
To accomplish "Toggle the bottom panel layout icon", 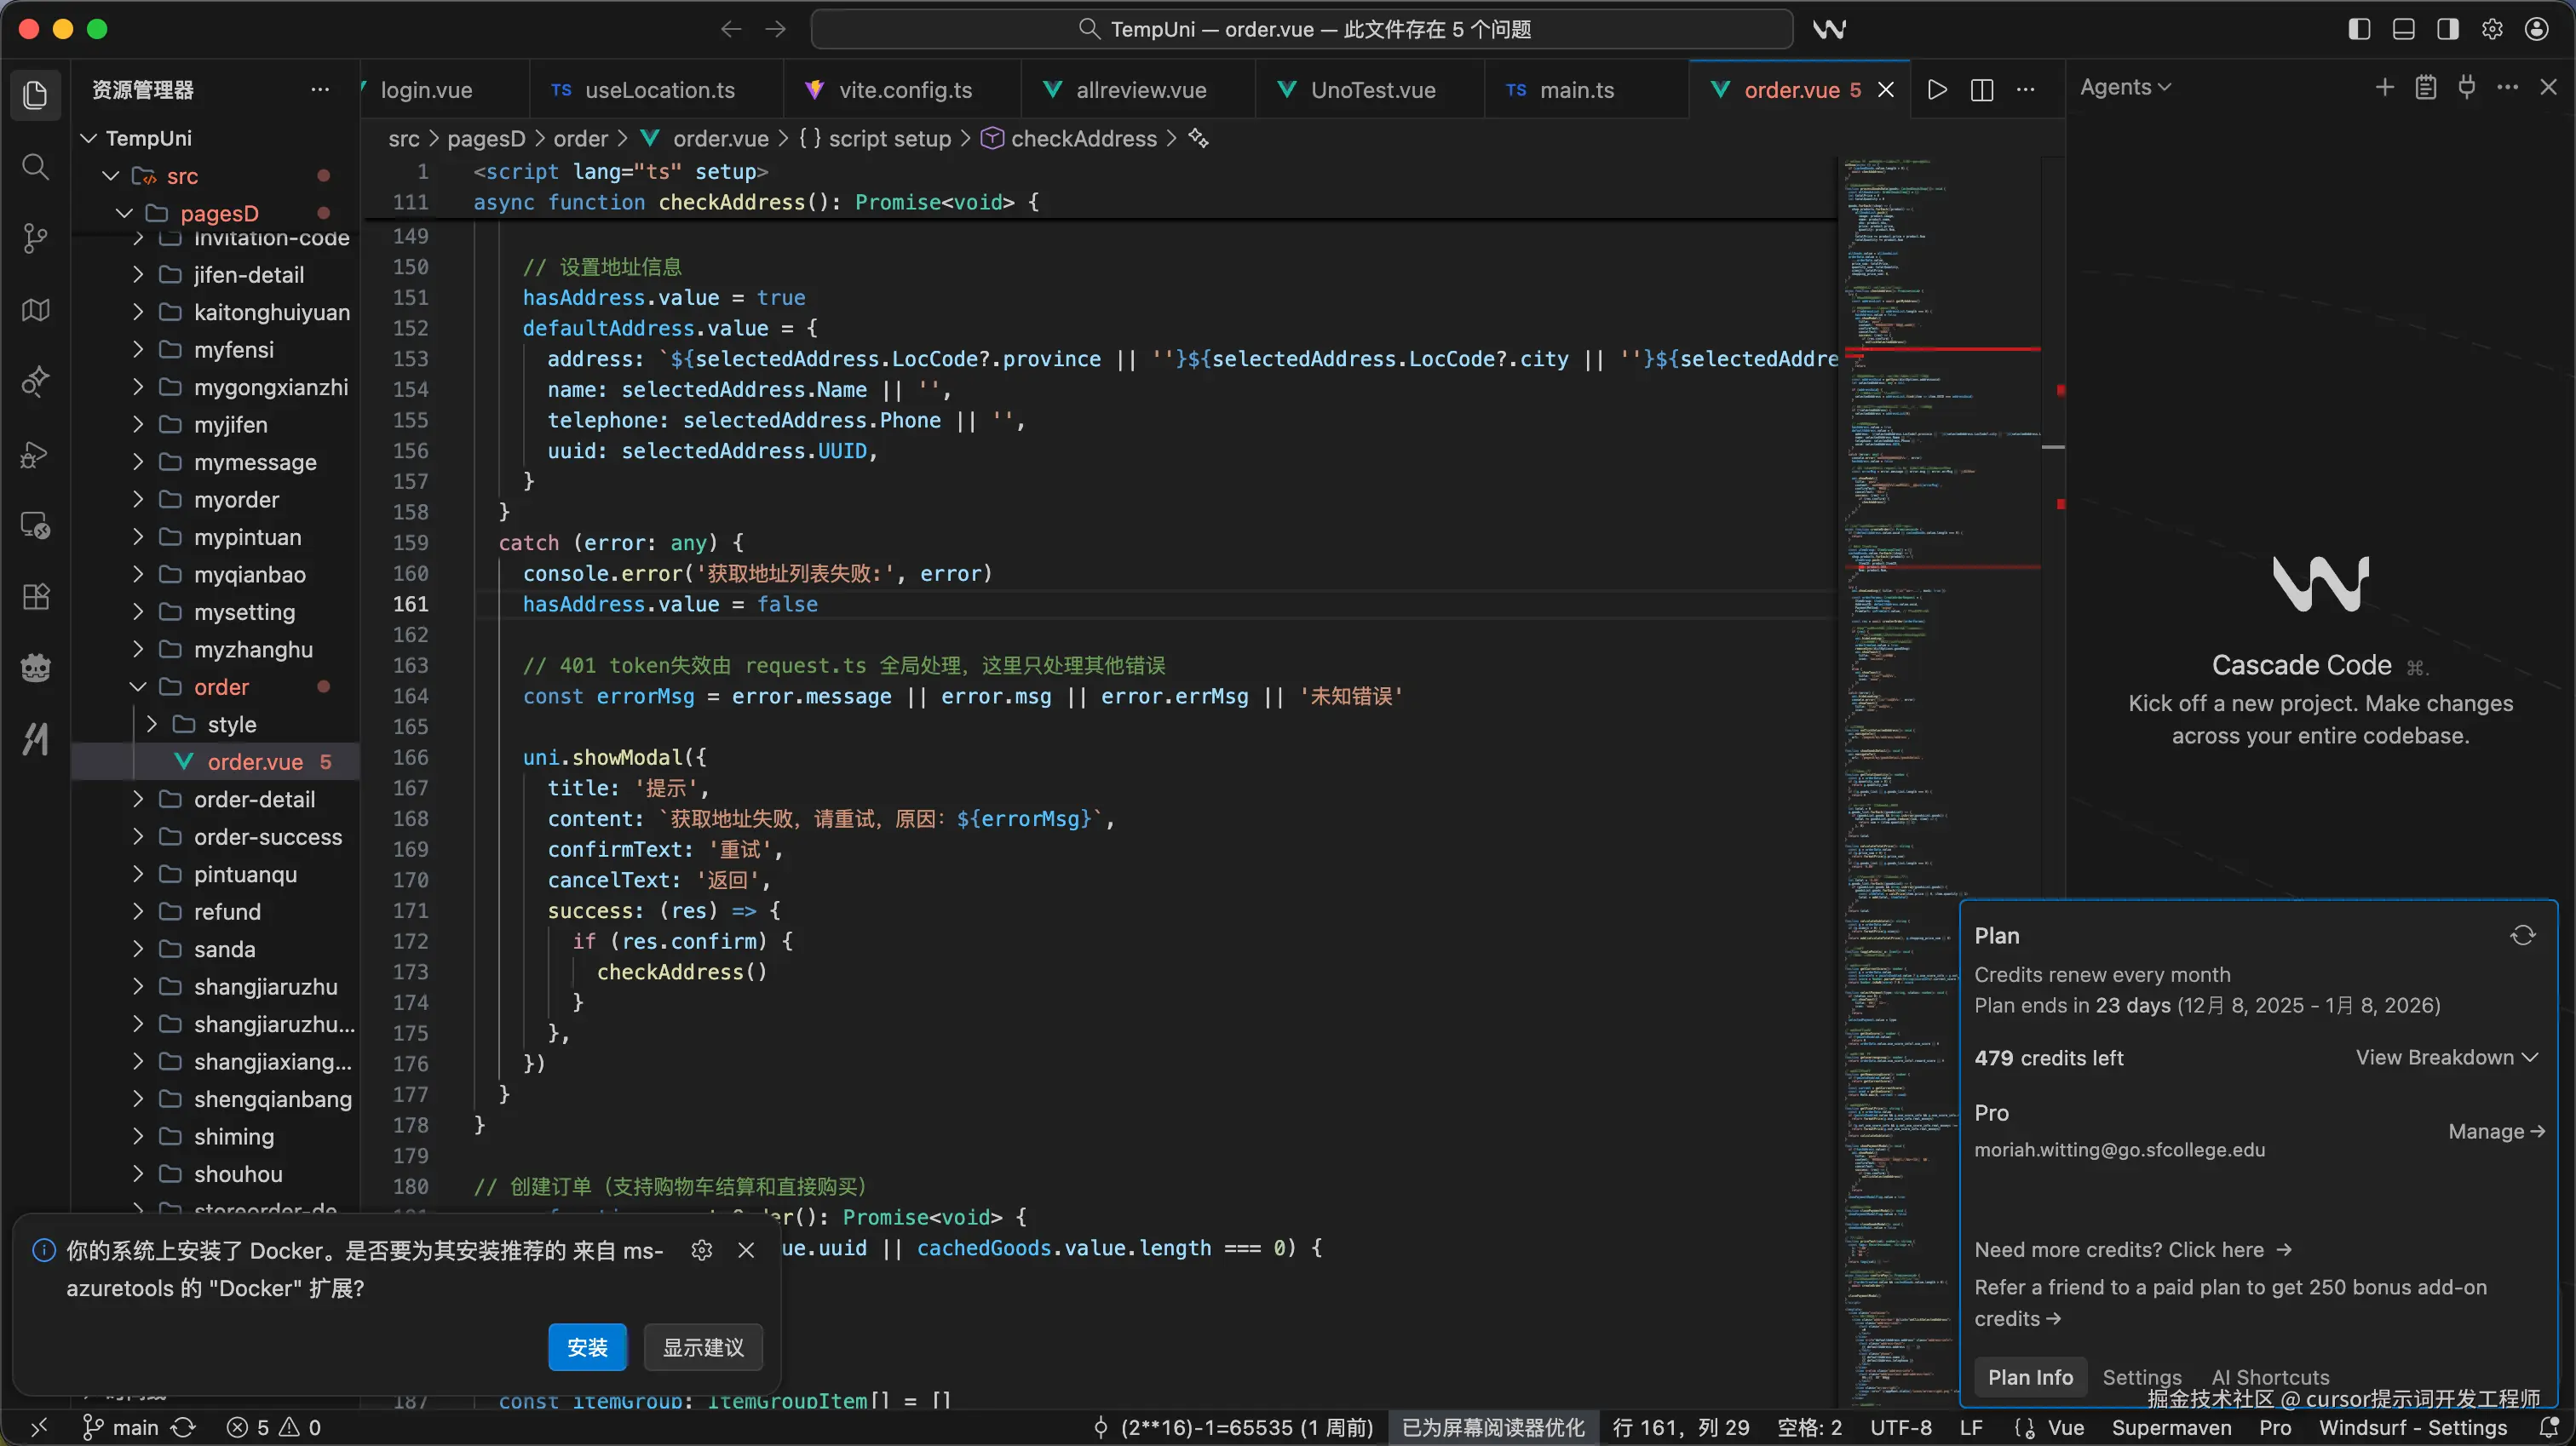I will point(2403,29).
